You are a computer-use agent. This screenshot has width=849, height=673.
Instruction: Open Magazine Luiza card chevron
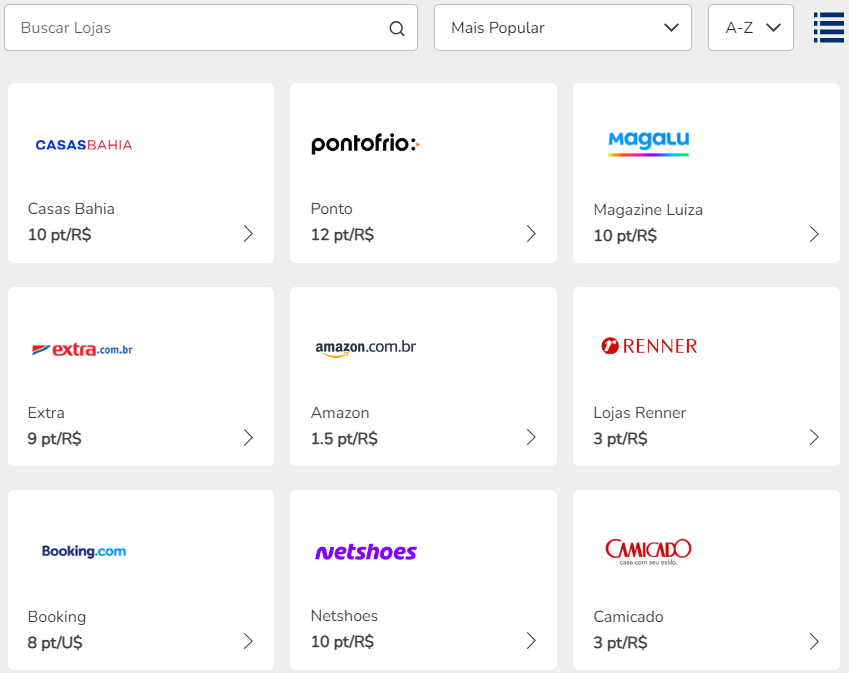tap(814, 234)
